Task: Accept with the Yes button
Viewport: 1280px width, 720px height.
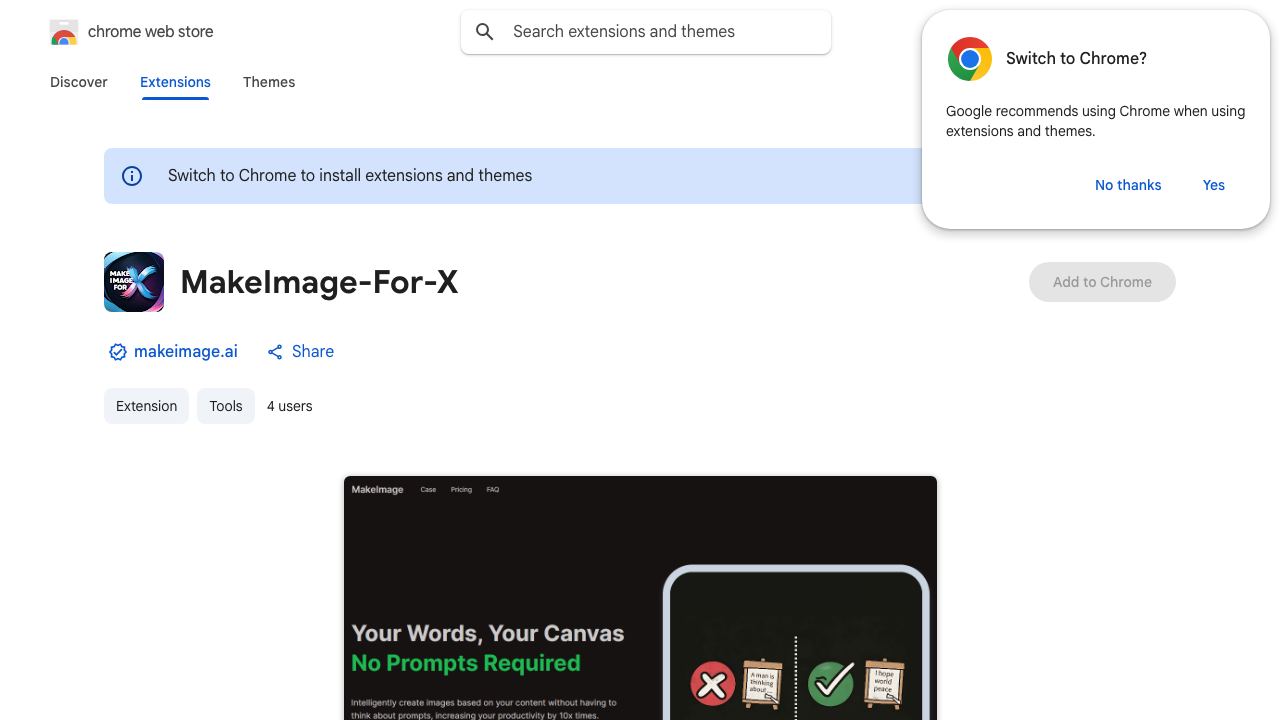Action: coord(1214,185)
